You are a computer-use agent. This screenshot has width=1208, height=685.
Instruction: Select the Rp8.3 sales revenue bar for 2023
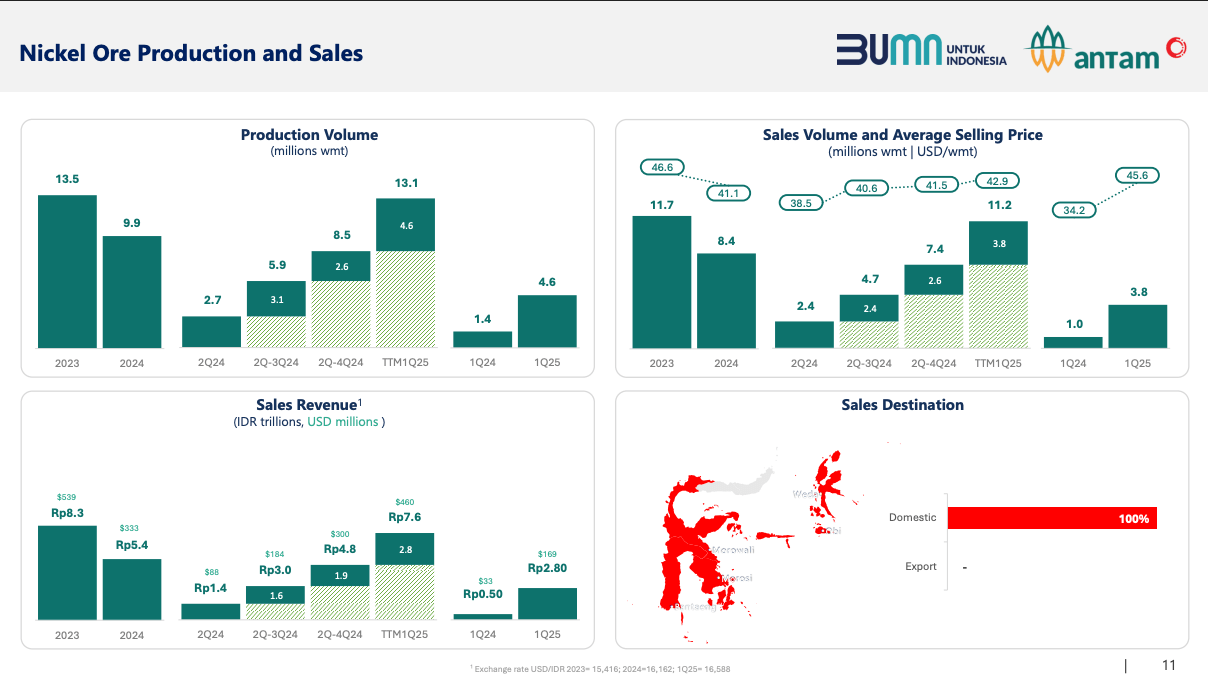pyautogui.click(x=67, y=572)
